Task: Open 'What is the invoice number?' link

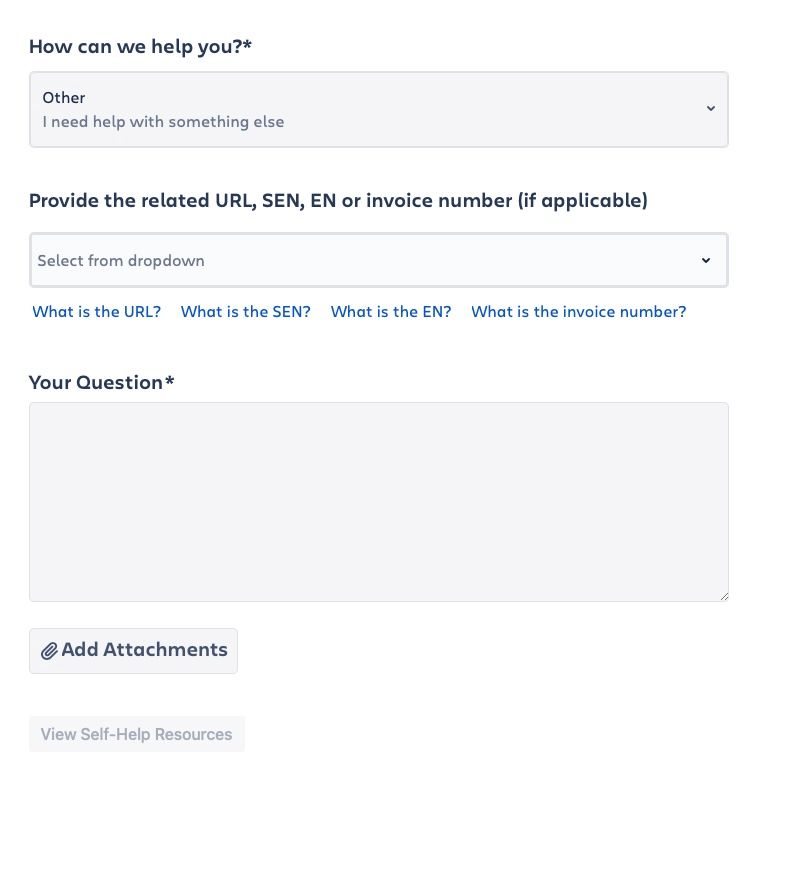Action: (x=579, y=312)
